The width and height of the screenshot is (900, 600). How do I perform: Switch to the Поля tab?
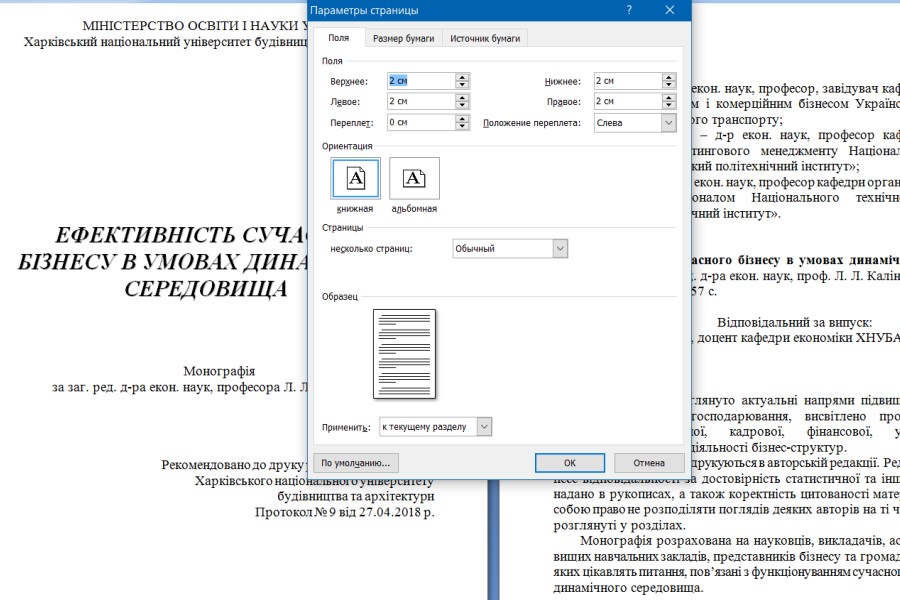coord(339,38)
